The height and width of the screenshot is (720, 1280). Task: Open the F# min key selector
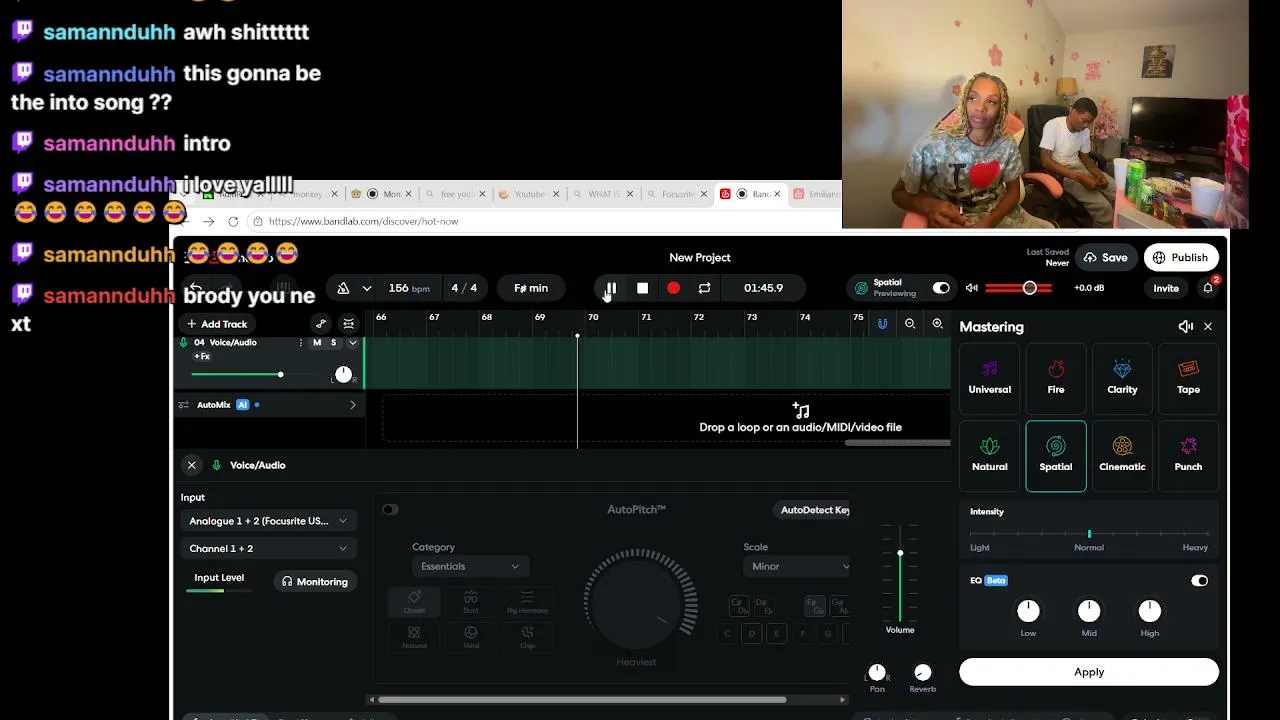[x=531, y=288]
